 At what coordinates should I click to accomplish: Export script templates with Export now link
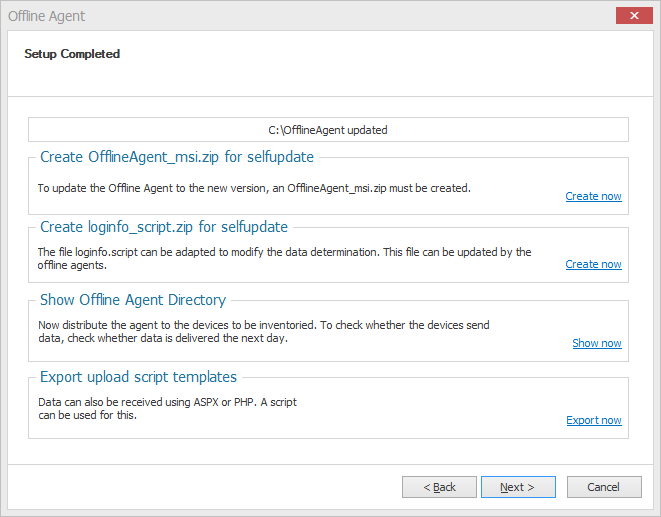point(594,420)
